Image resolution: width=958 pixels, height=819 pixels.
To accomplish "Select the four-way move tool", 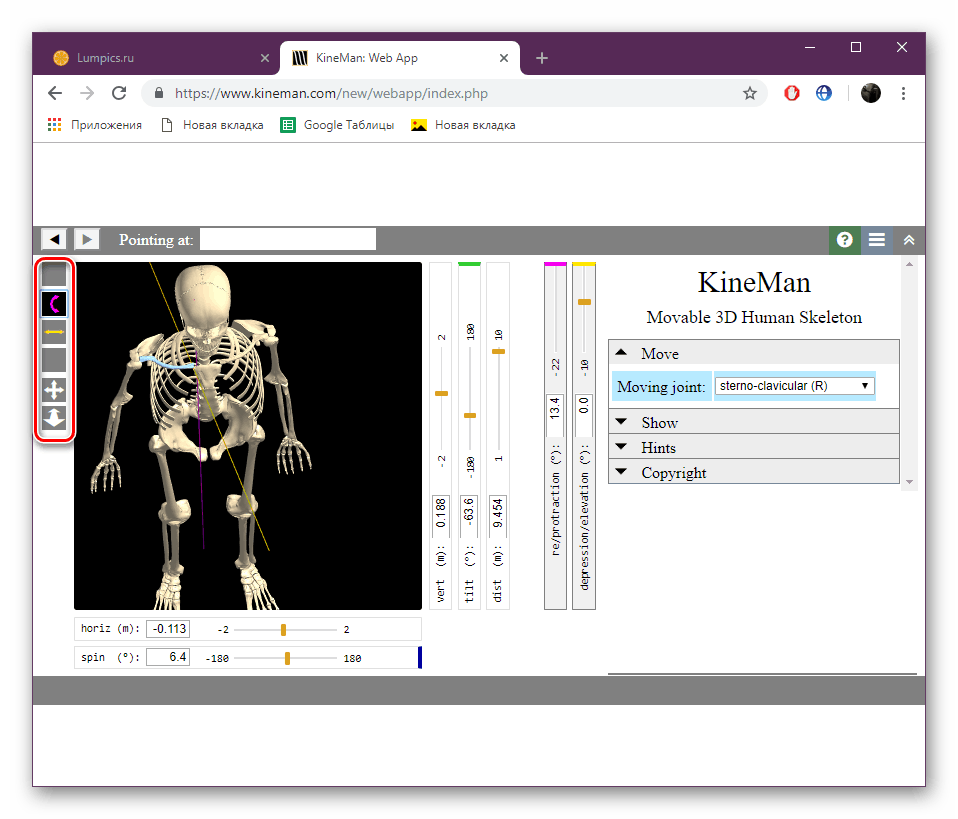I will click(x=54, y=389).
